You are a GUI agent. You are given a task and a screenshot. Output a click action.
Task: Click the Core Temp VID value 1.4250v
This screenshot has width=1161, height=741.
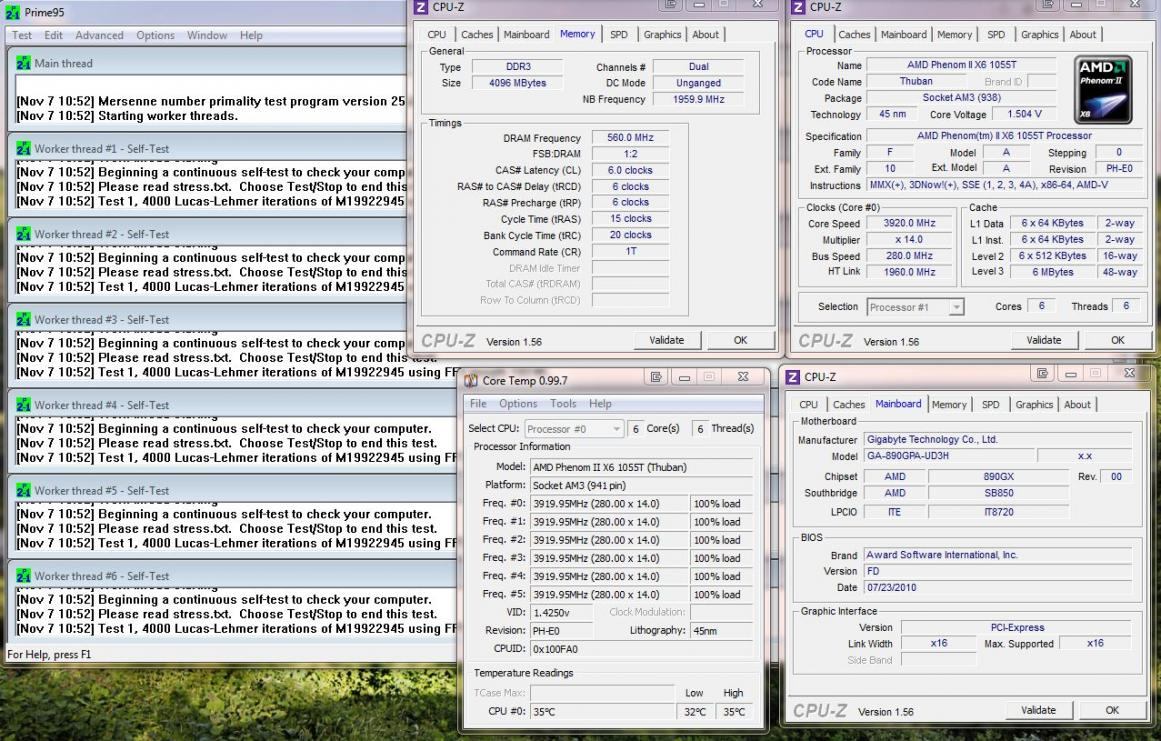pyautogui.click(x=561, y=612)
